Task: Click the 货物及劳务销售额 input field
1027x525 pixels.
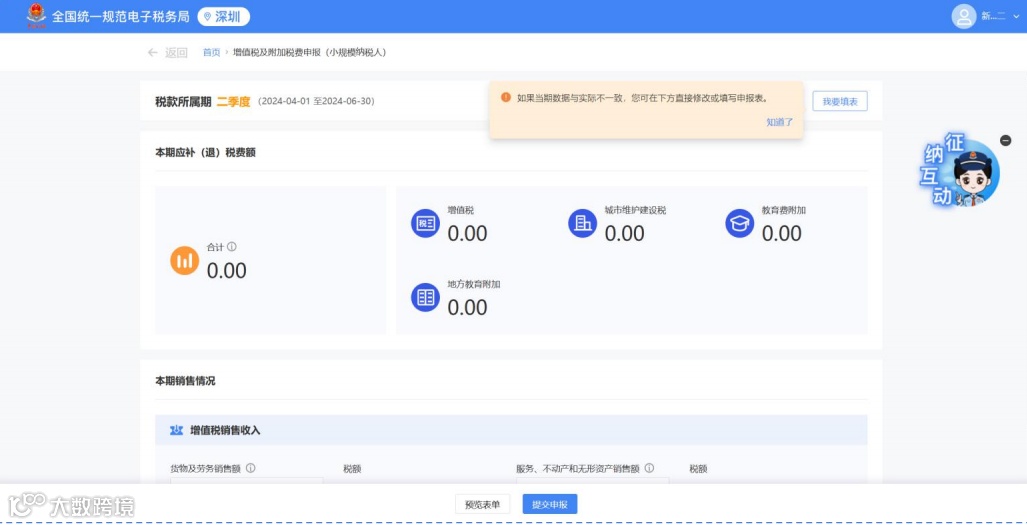Action: (x=246, y=480)
